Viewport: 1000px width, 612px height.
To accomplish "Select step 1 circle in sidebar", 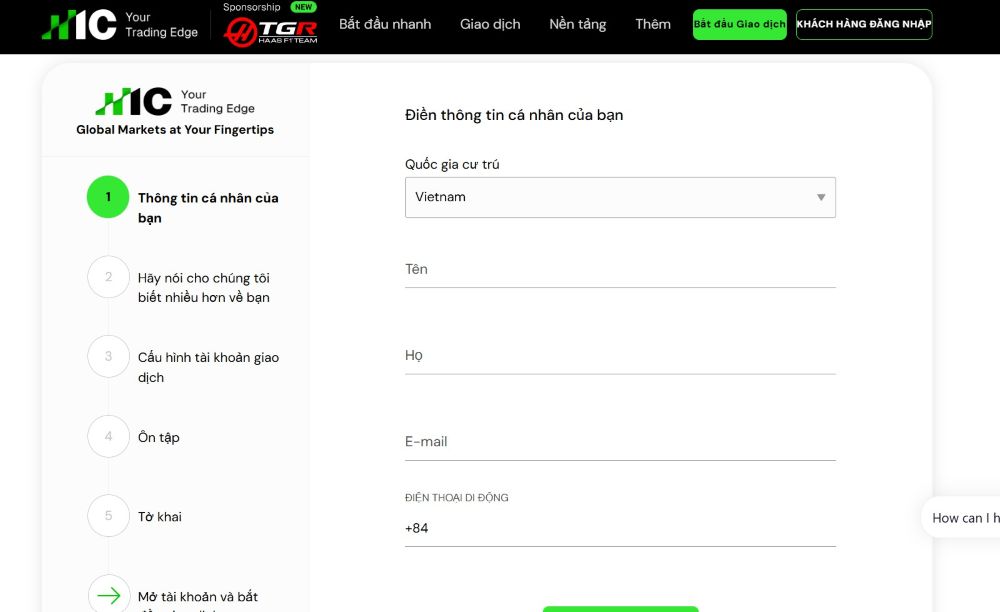I will [108, 197].
